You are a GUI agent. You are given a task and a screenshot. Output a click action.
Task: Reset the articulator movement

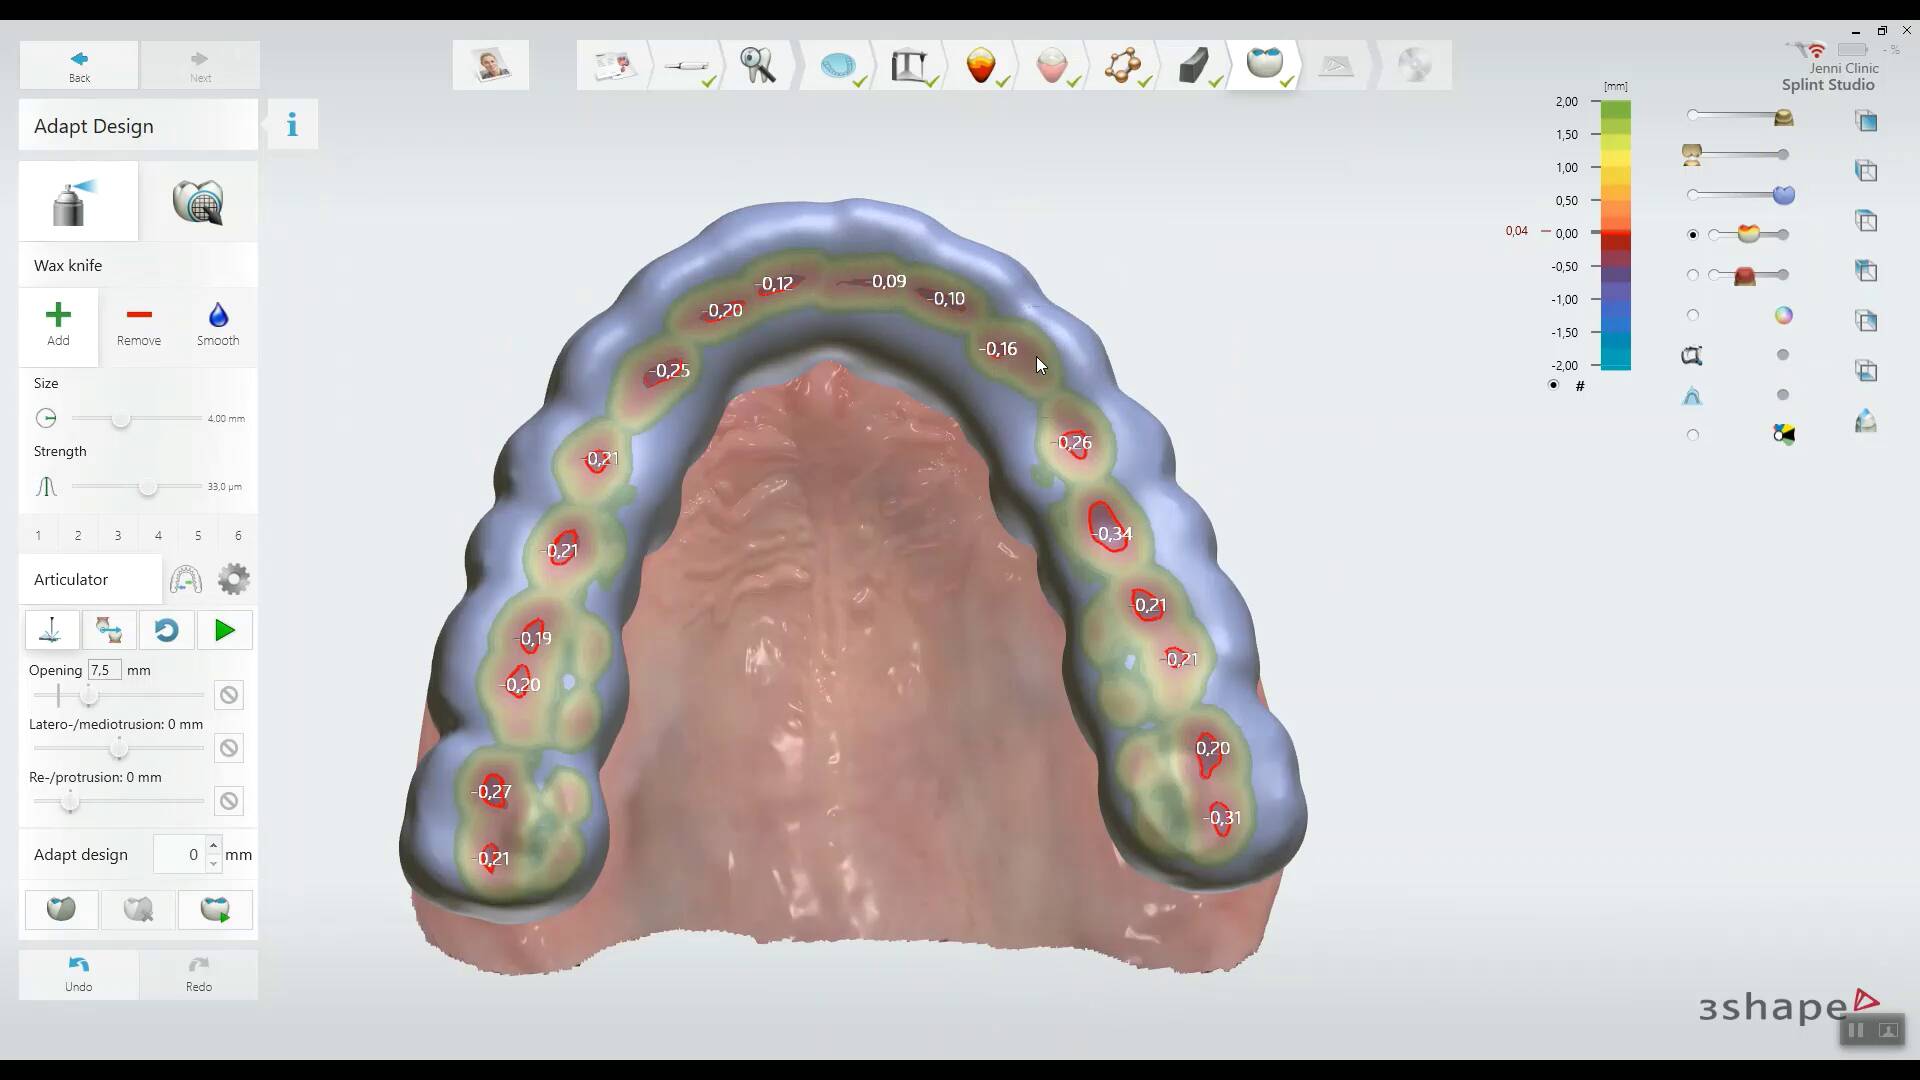[166, 631]
